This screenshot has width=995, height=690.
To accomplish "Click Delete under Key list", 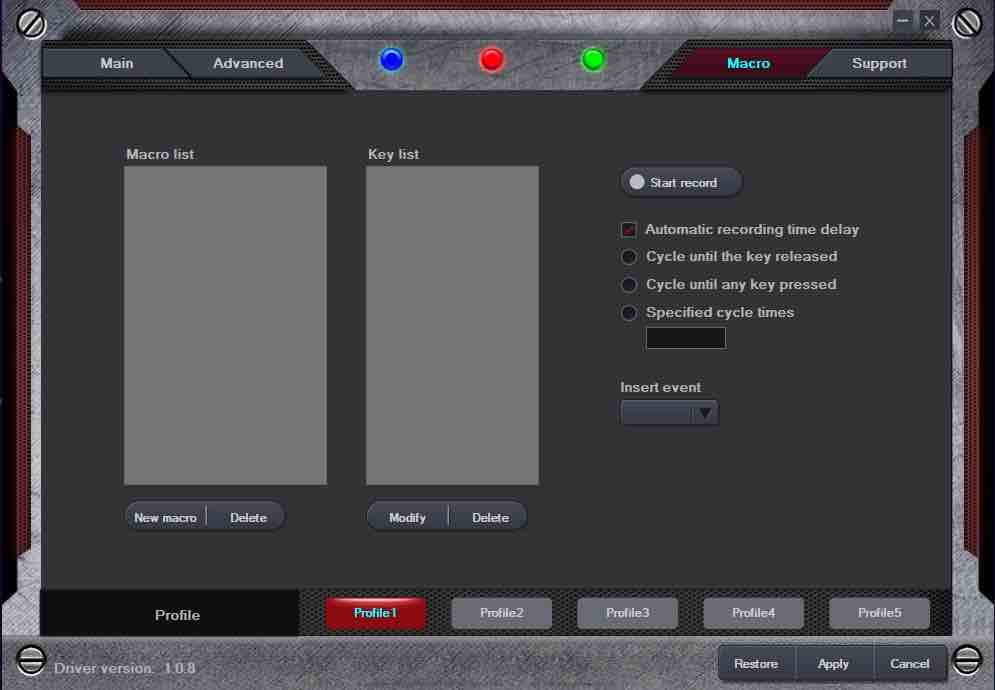I will (x=490, y=517).
